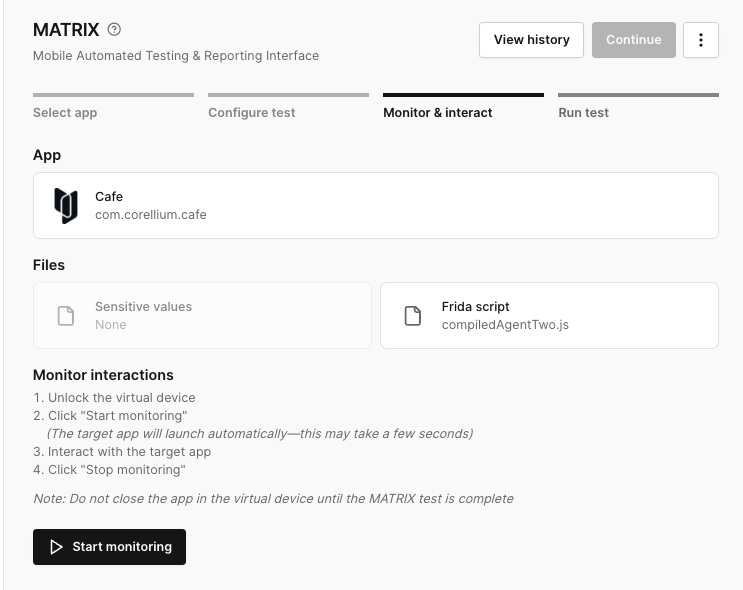This screenshot has width=743, height=590.
Task: Click the 'Click "Start monitoring"' instruction line
Action: (110, 416)
